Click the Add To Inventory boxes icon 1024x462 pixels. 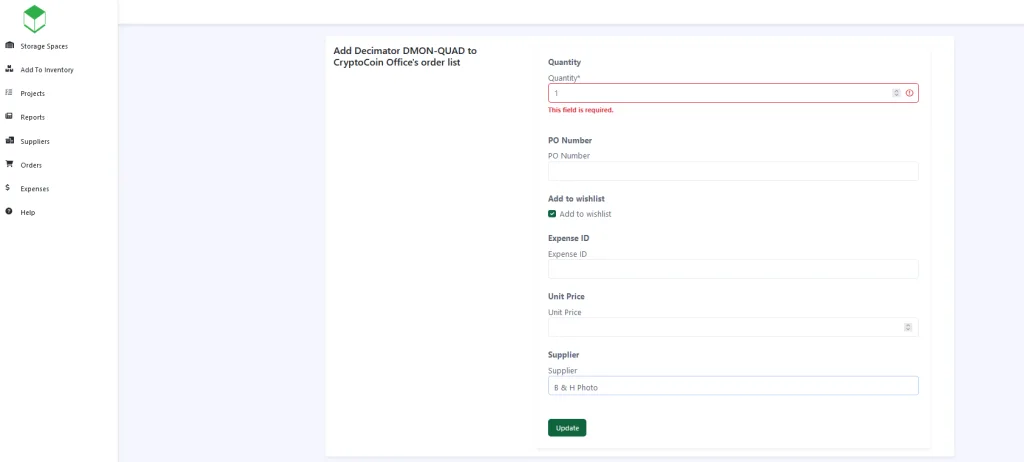(9, 69)
